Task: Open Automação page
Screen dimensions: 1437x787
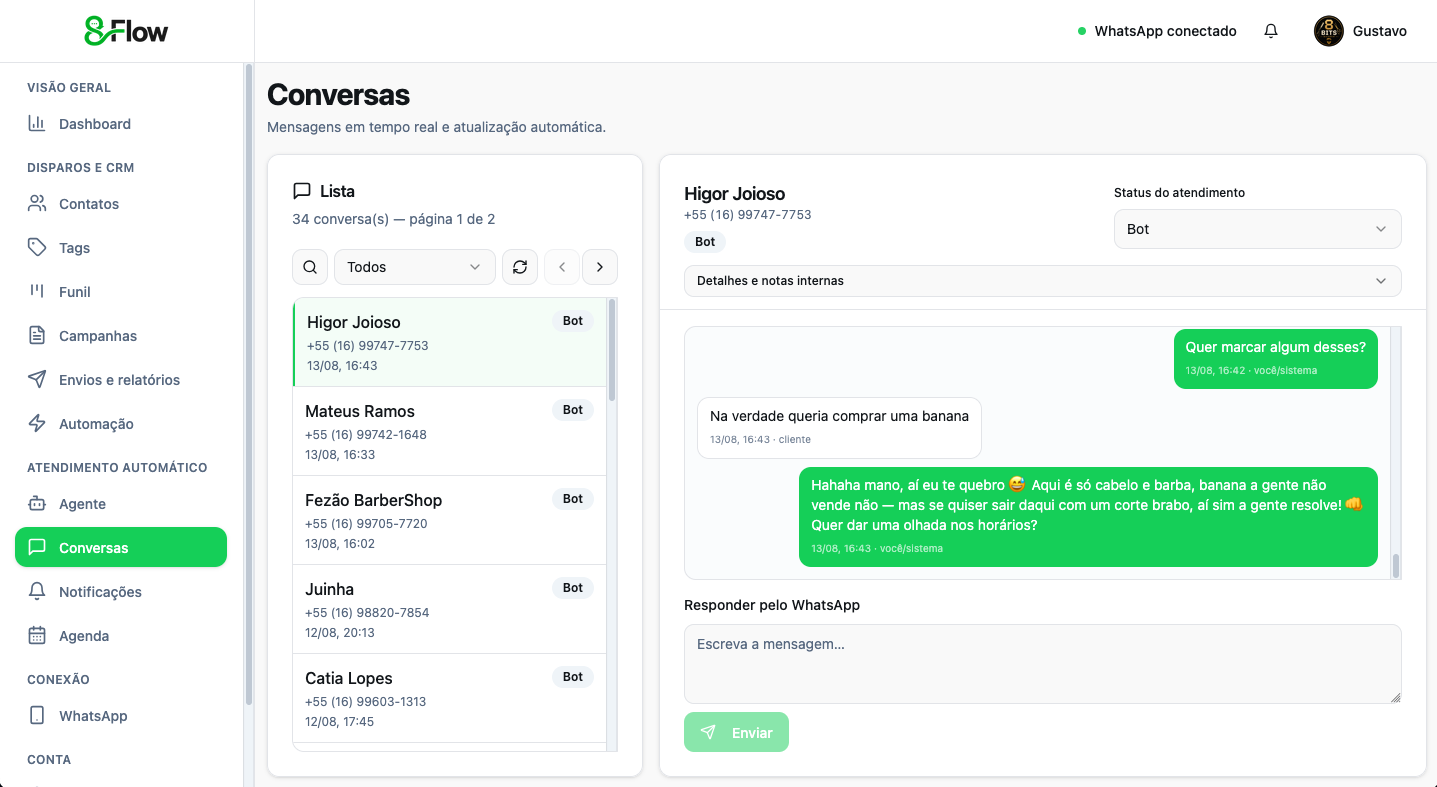Action: (x=121, y=424)
